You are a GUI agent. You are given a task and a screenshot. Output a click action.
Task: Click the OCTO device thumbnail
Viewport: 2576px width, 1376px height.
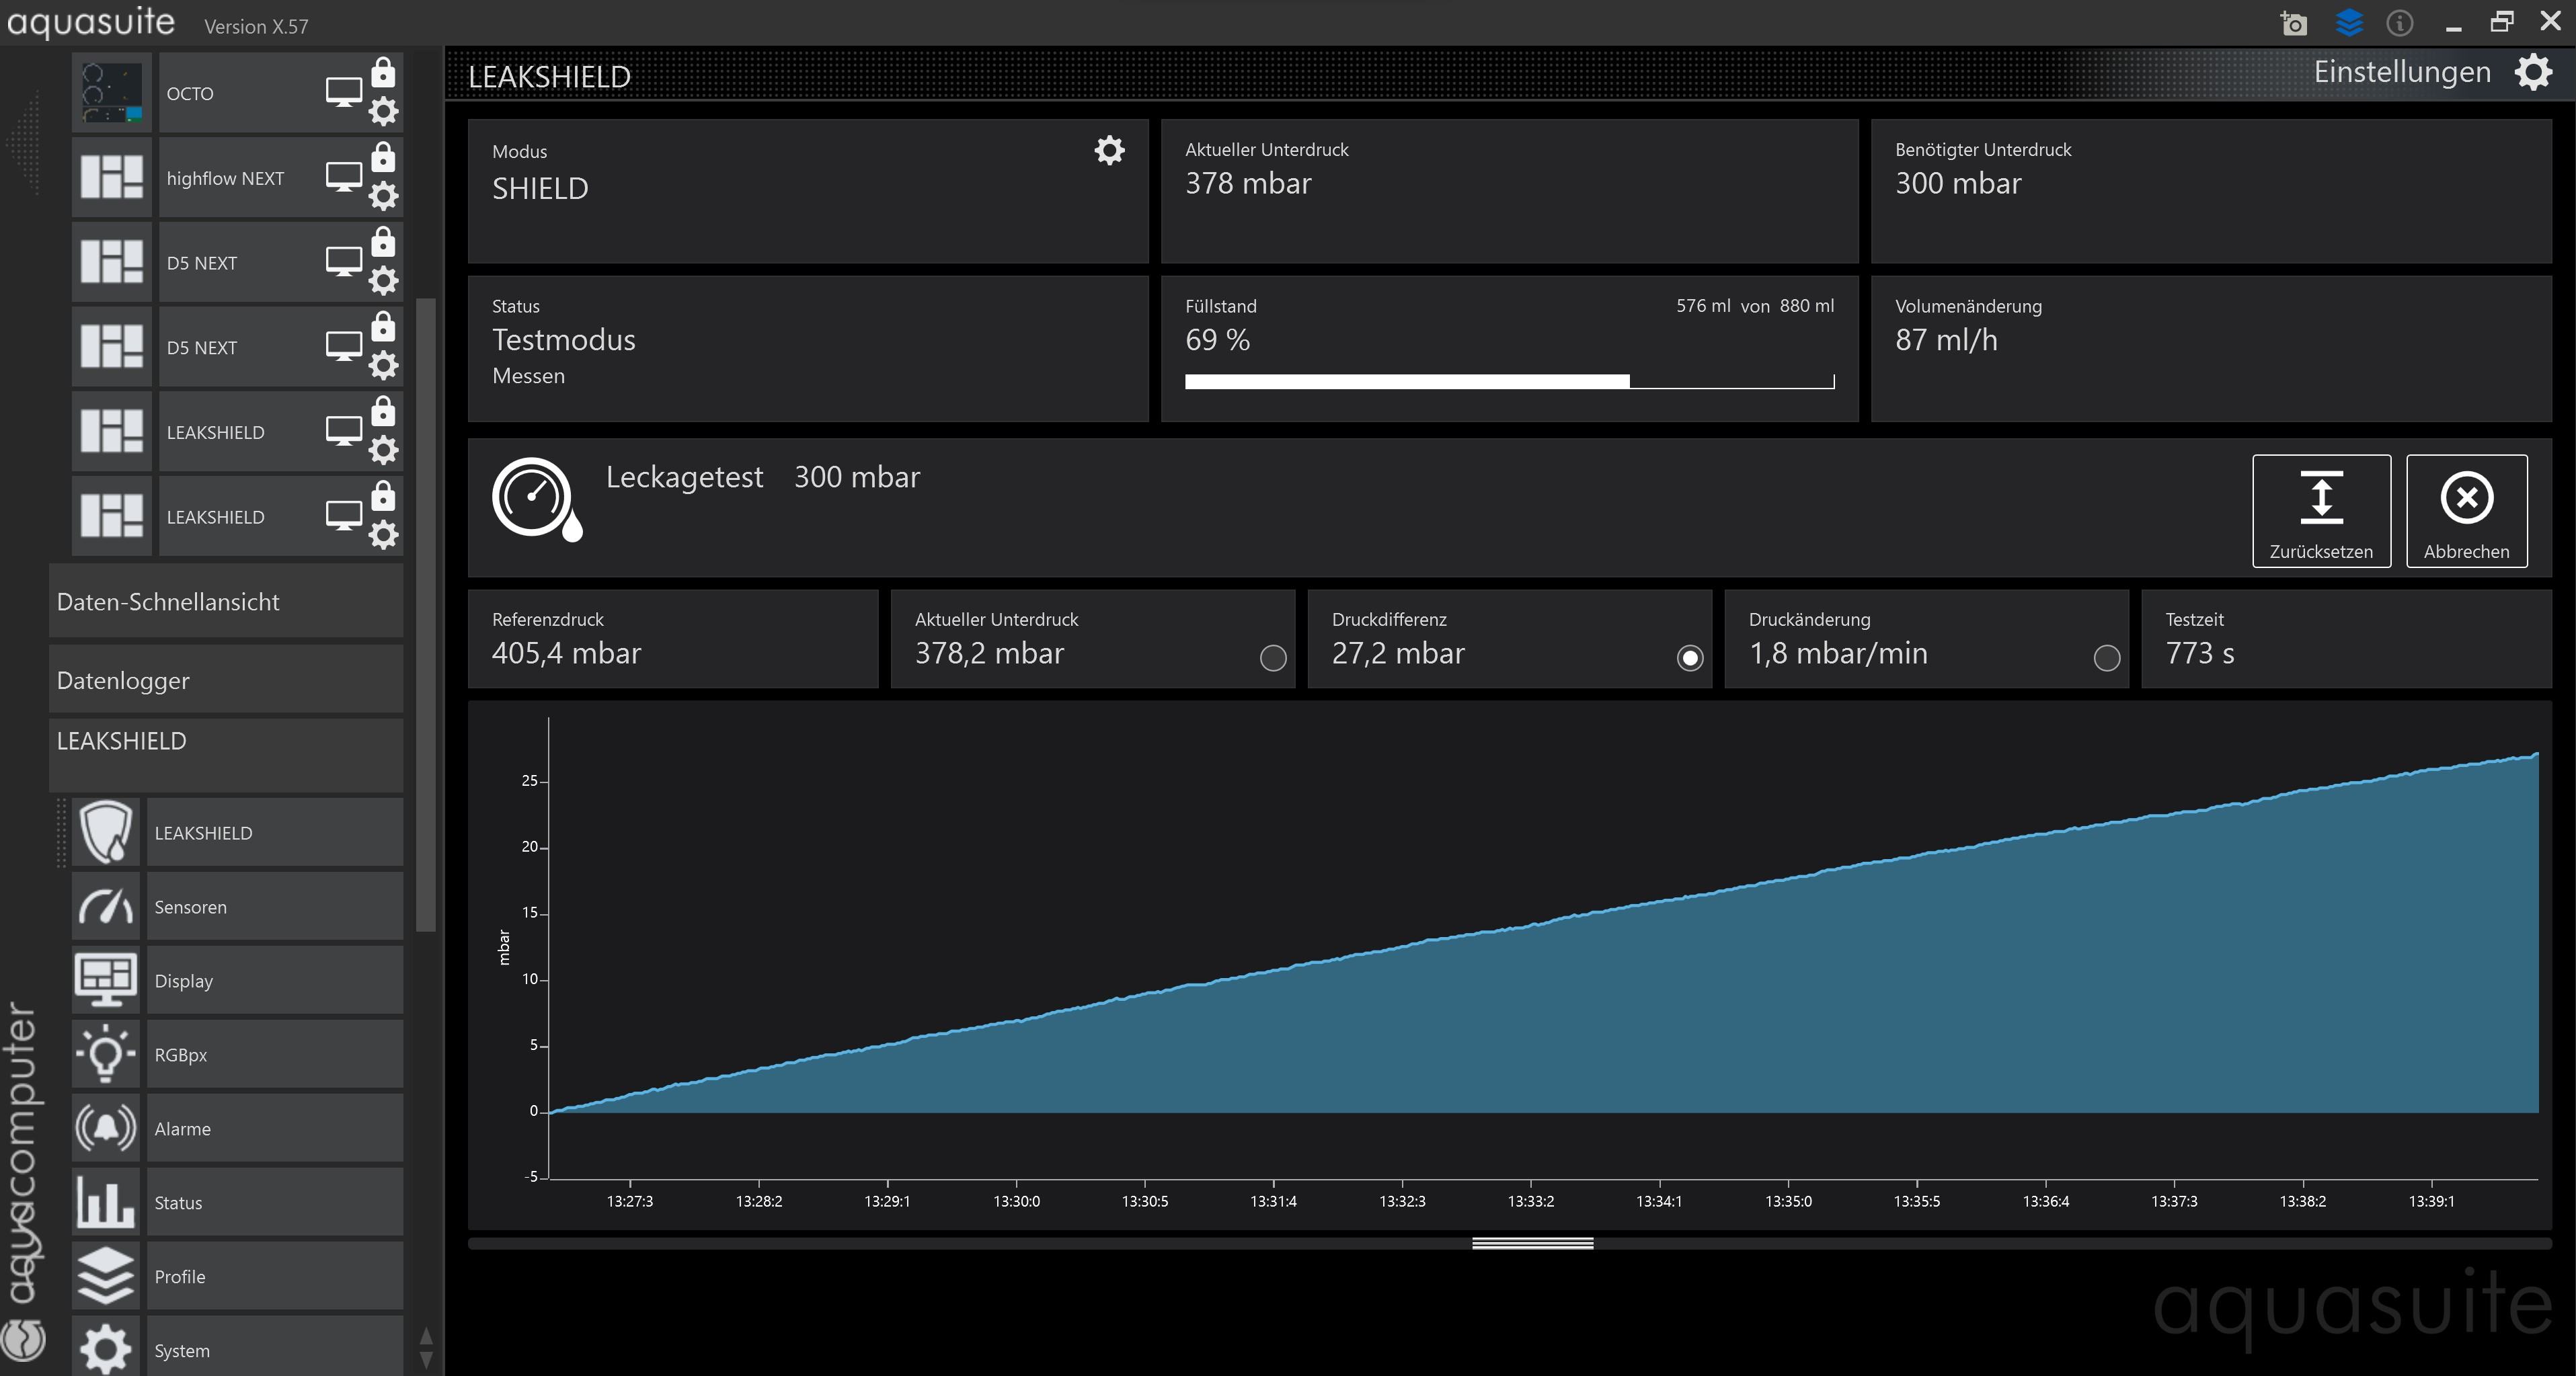click(x=112, y=93)
